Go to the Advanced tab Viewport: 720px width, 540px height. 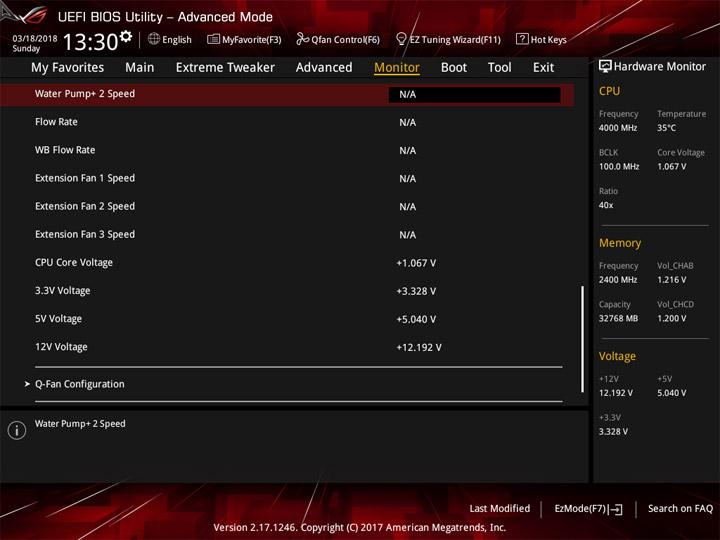pyautogui.click(x=324, y=68)
